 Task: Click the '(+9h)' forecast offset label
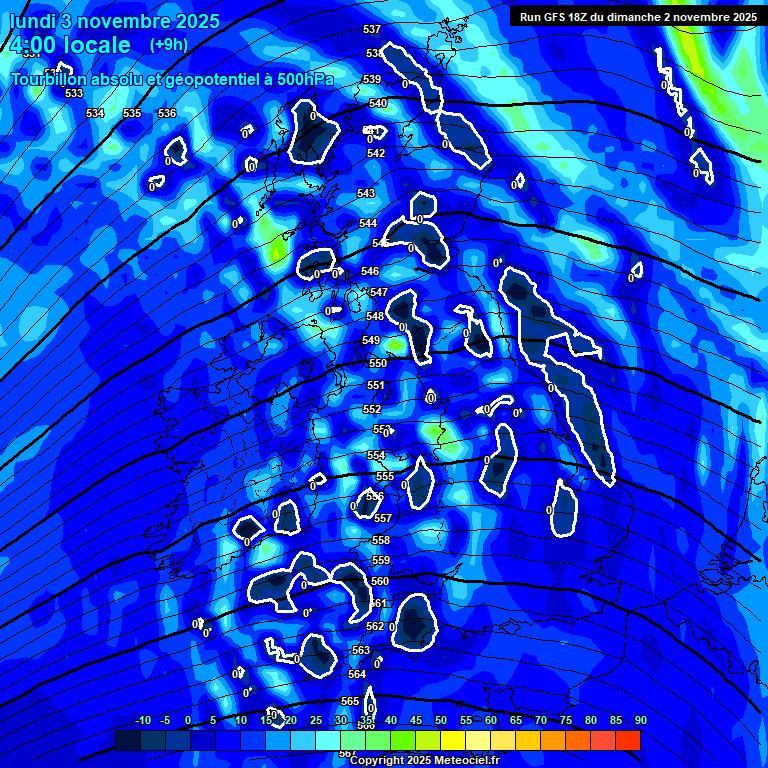168,45
